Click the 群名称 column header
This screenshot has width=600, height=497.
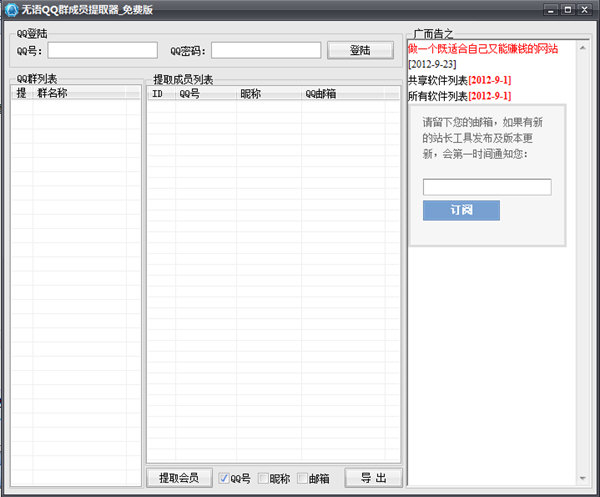pyautogui.click(x=80, y=93)
